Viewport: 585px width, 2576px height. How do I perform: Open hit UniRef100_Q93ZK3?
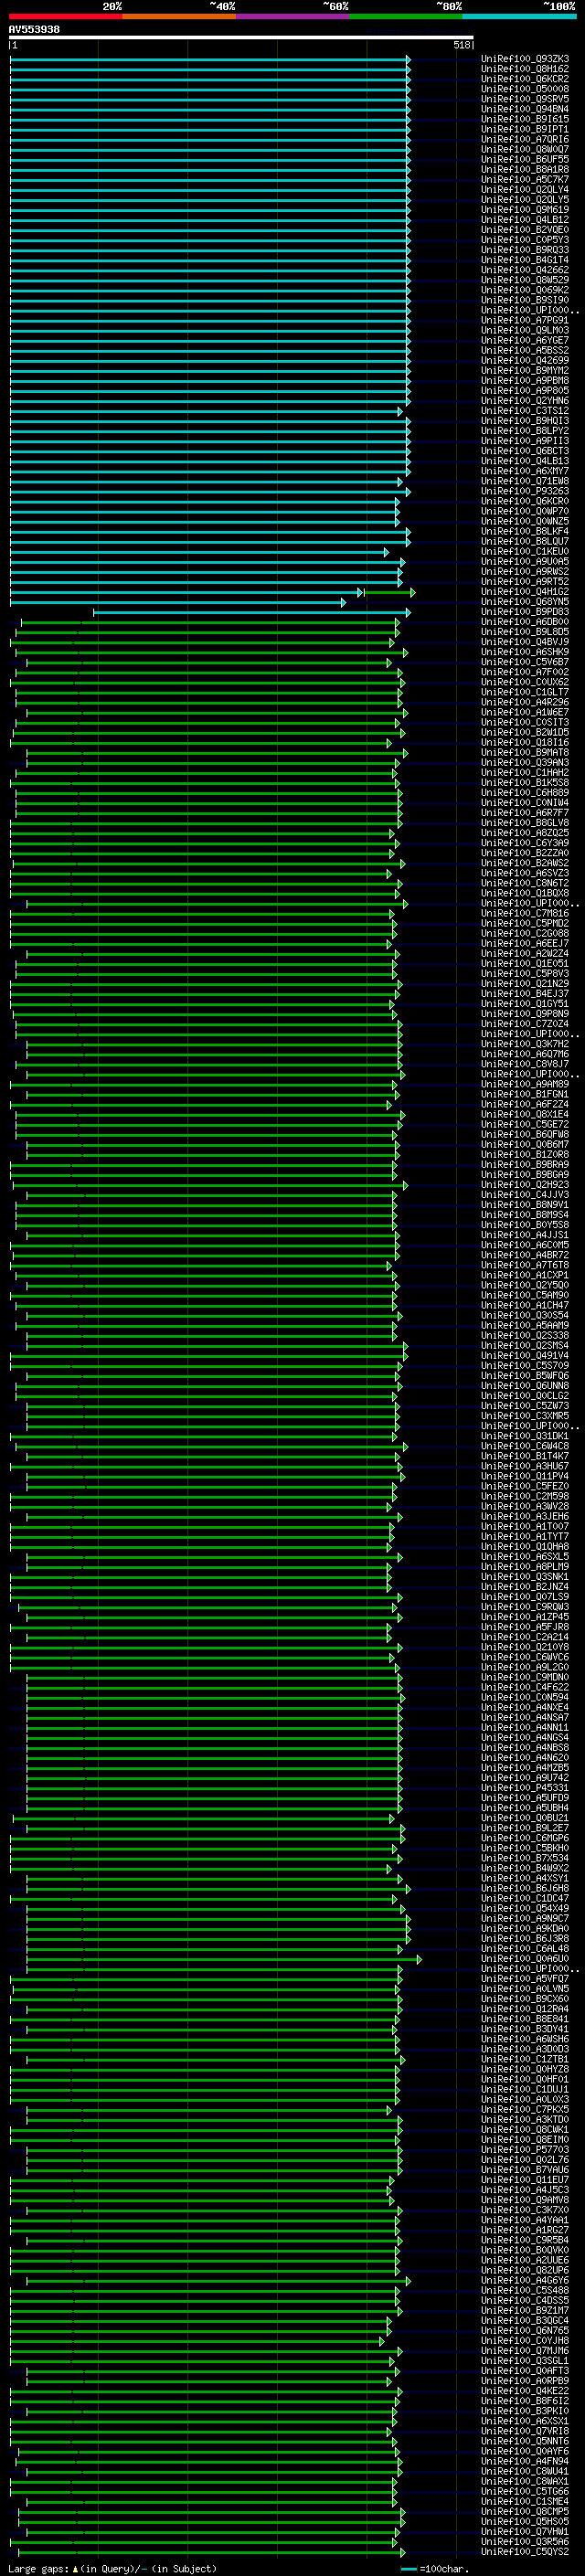pos(525,59)
